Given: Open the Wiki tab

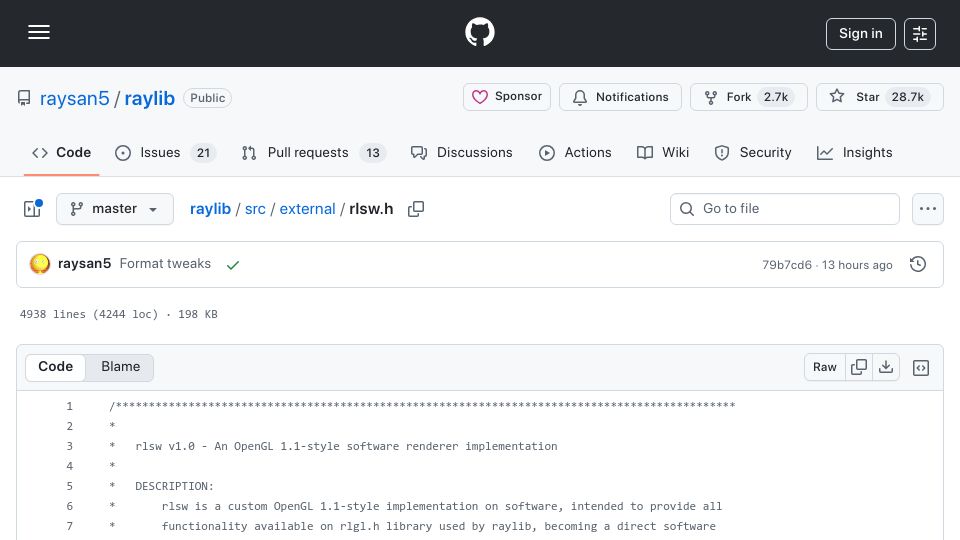Looking at the screenshot, I should [663, 152].
